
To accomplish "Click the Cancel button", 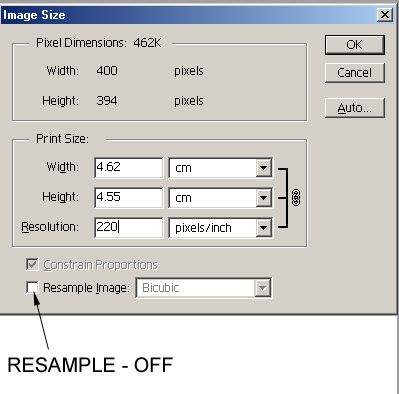I will (x=355, y=73).
